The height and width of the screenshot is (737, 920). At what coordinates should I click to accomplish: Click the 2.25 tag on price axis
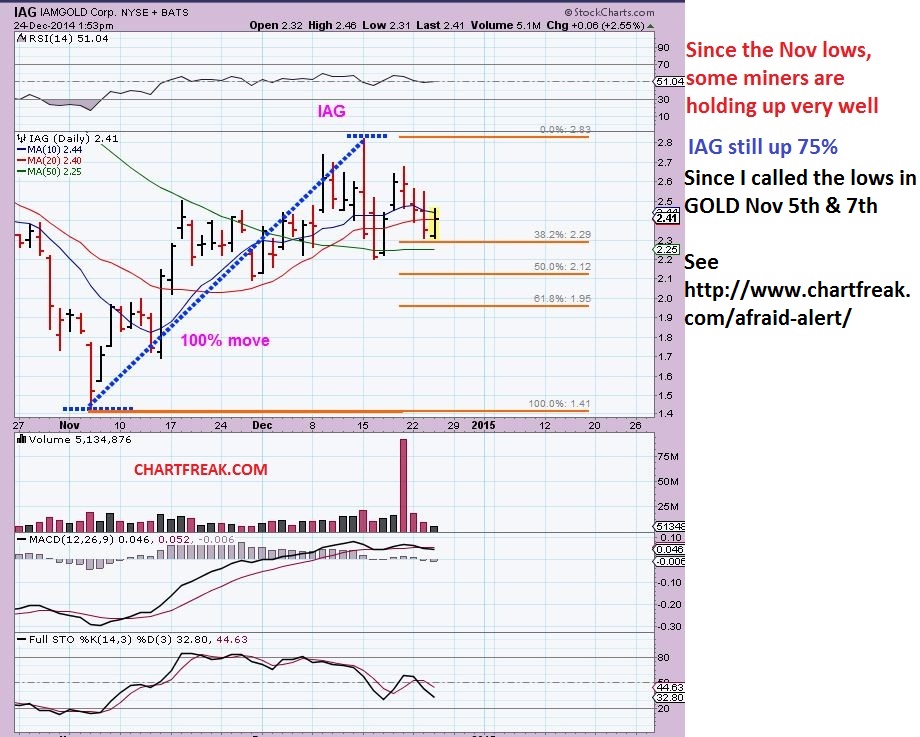tap(668, 249)
